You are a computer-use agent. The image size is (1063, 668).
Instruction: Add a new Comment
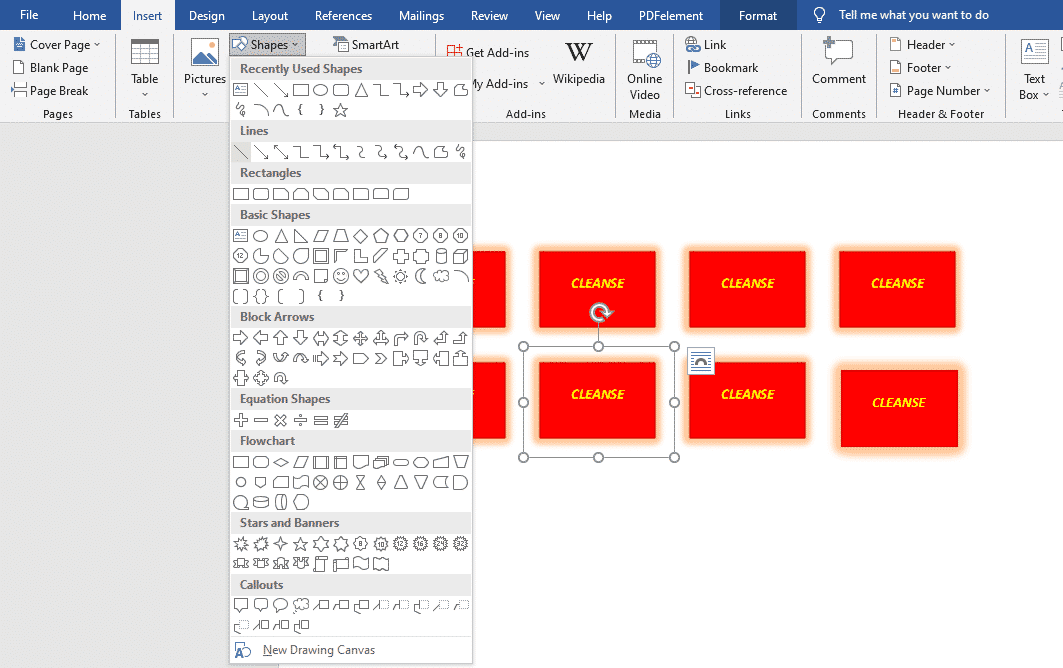pyautogui.click(x=838, y=62)
